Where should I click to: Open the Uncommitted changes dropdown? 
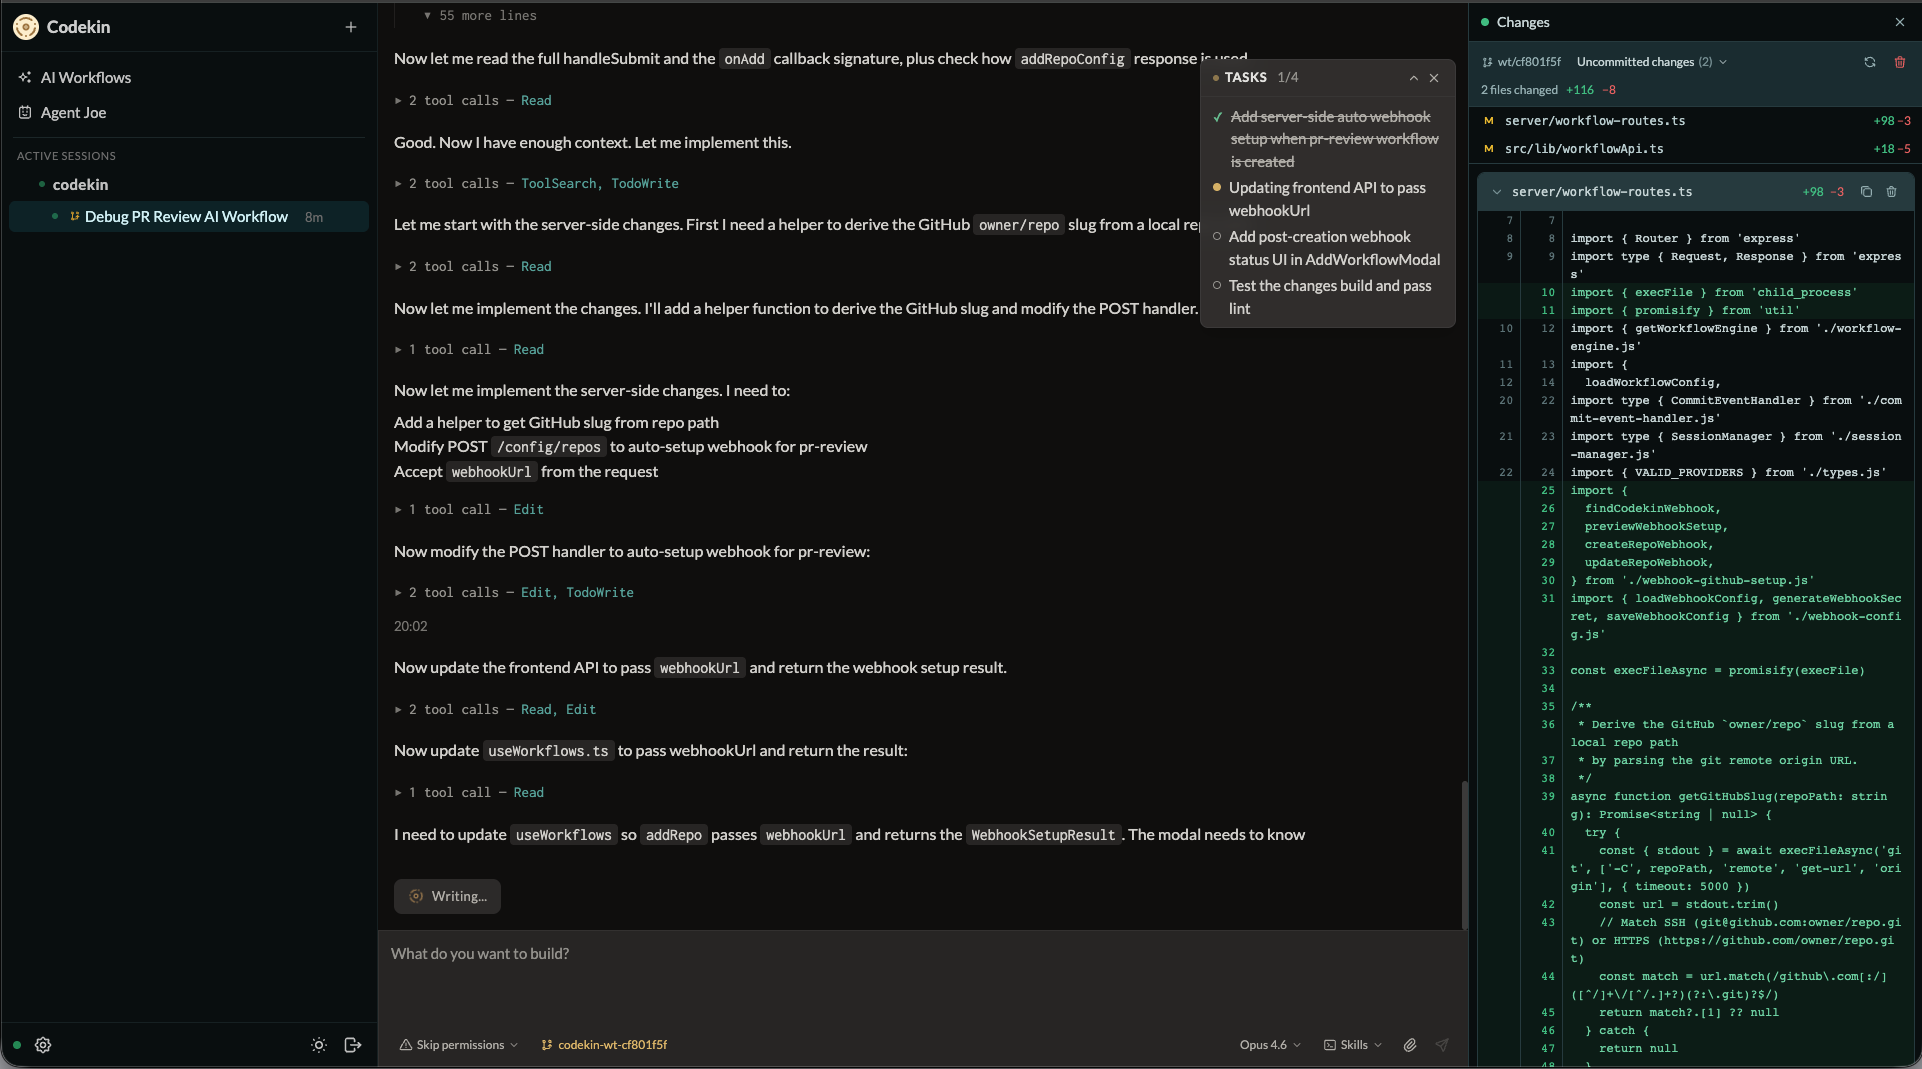click(1722, 61)
